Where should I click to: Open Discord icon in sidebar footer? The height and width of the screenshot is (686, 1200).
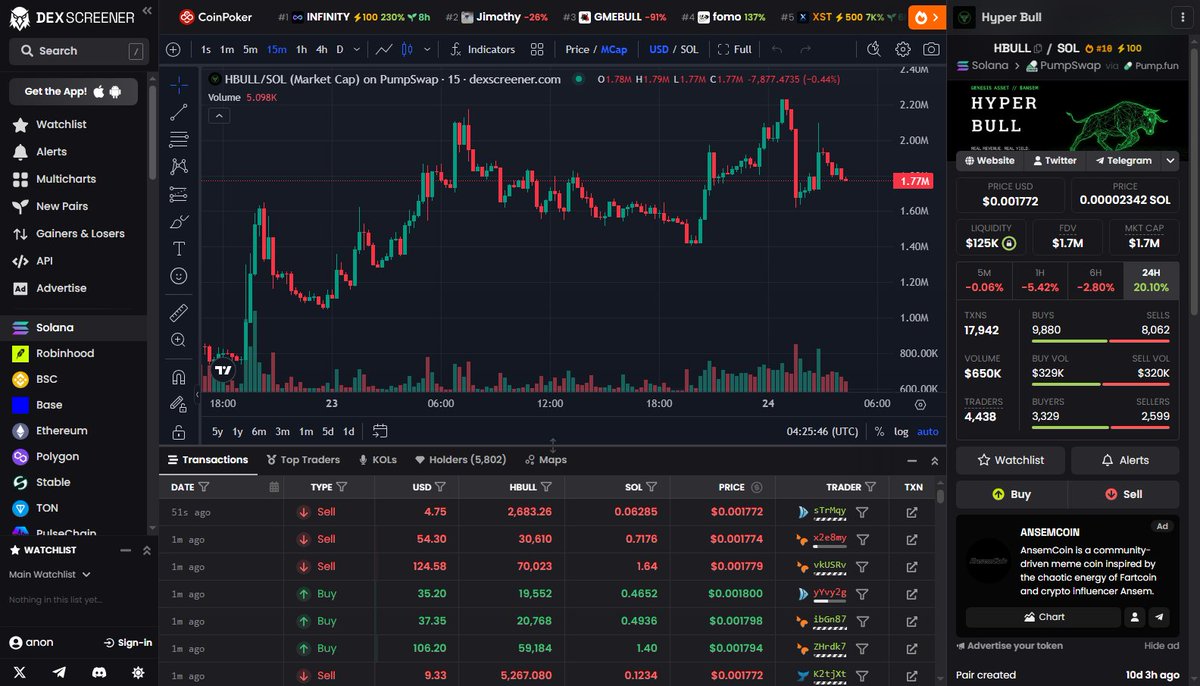[98, 672]
